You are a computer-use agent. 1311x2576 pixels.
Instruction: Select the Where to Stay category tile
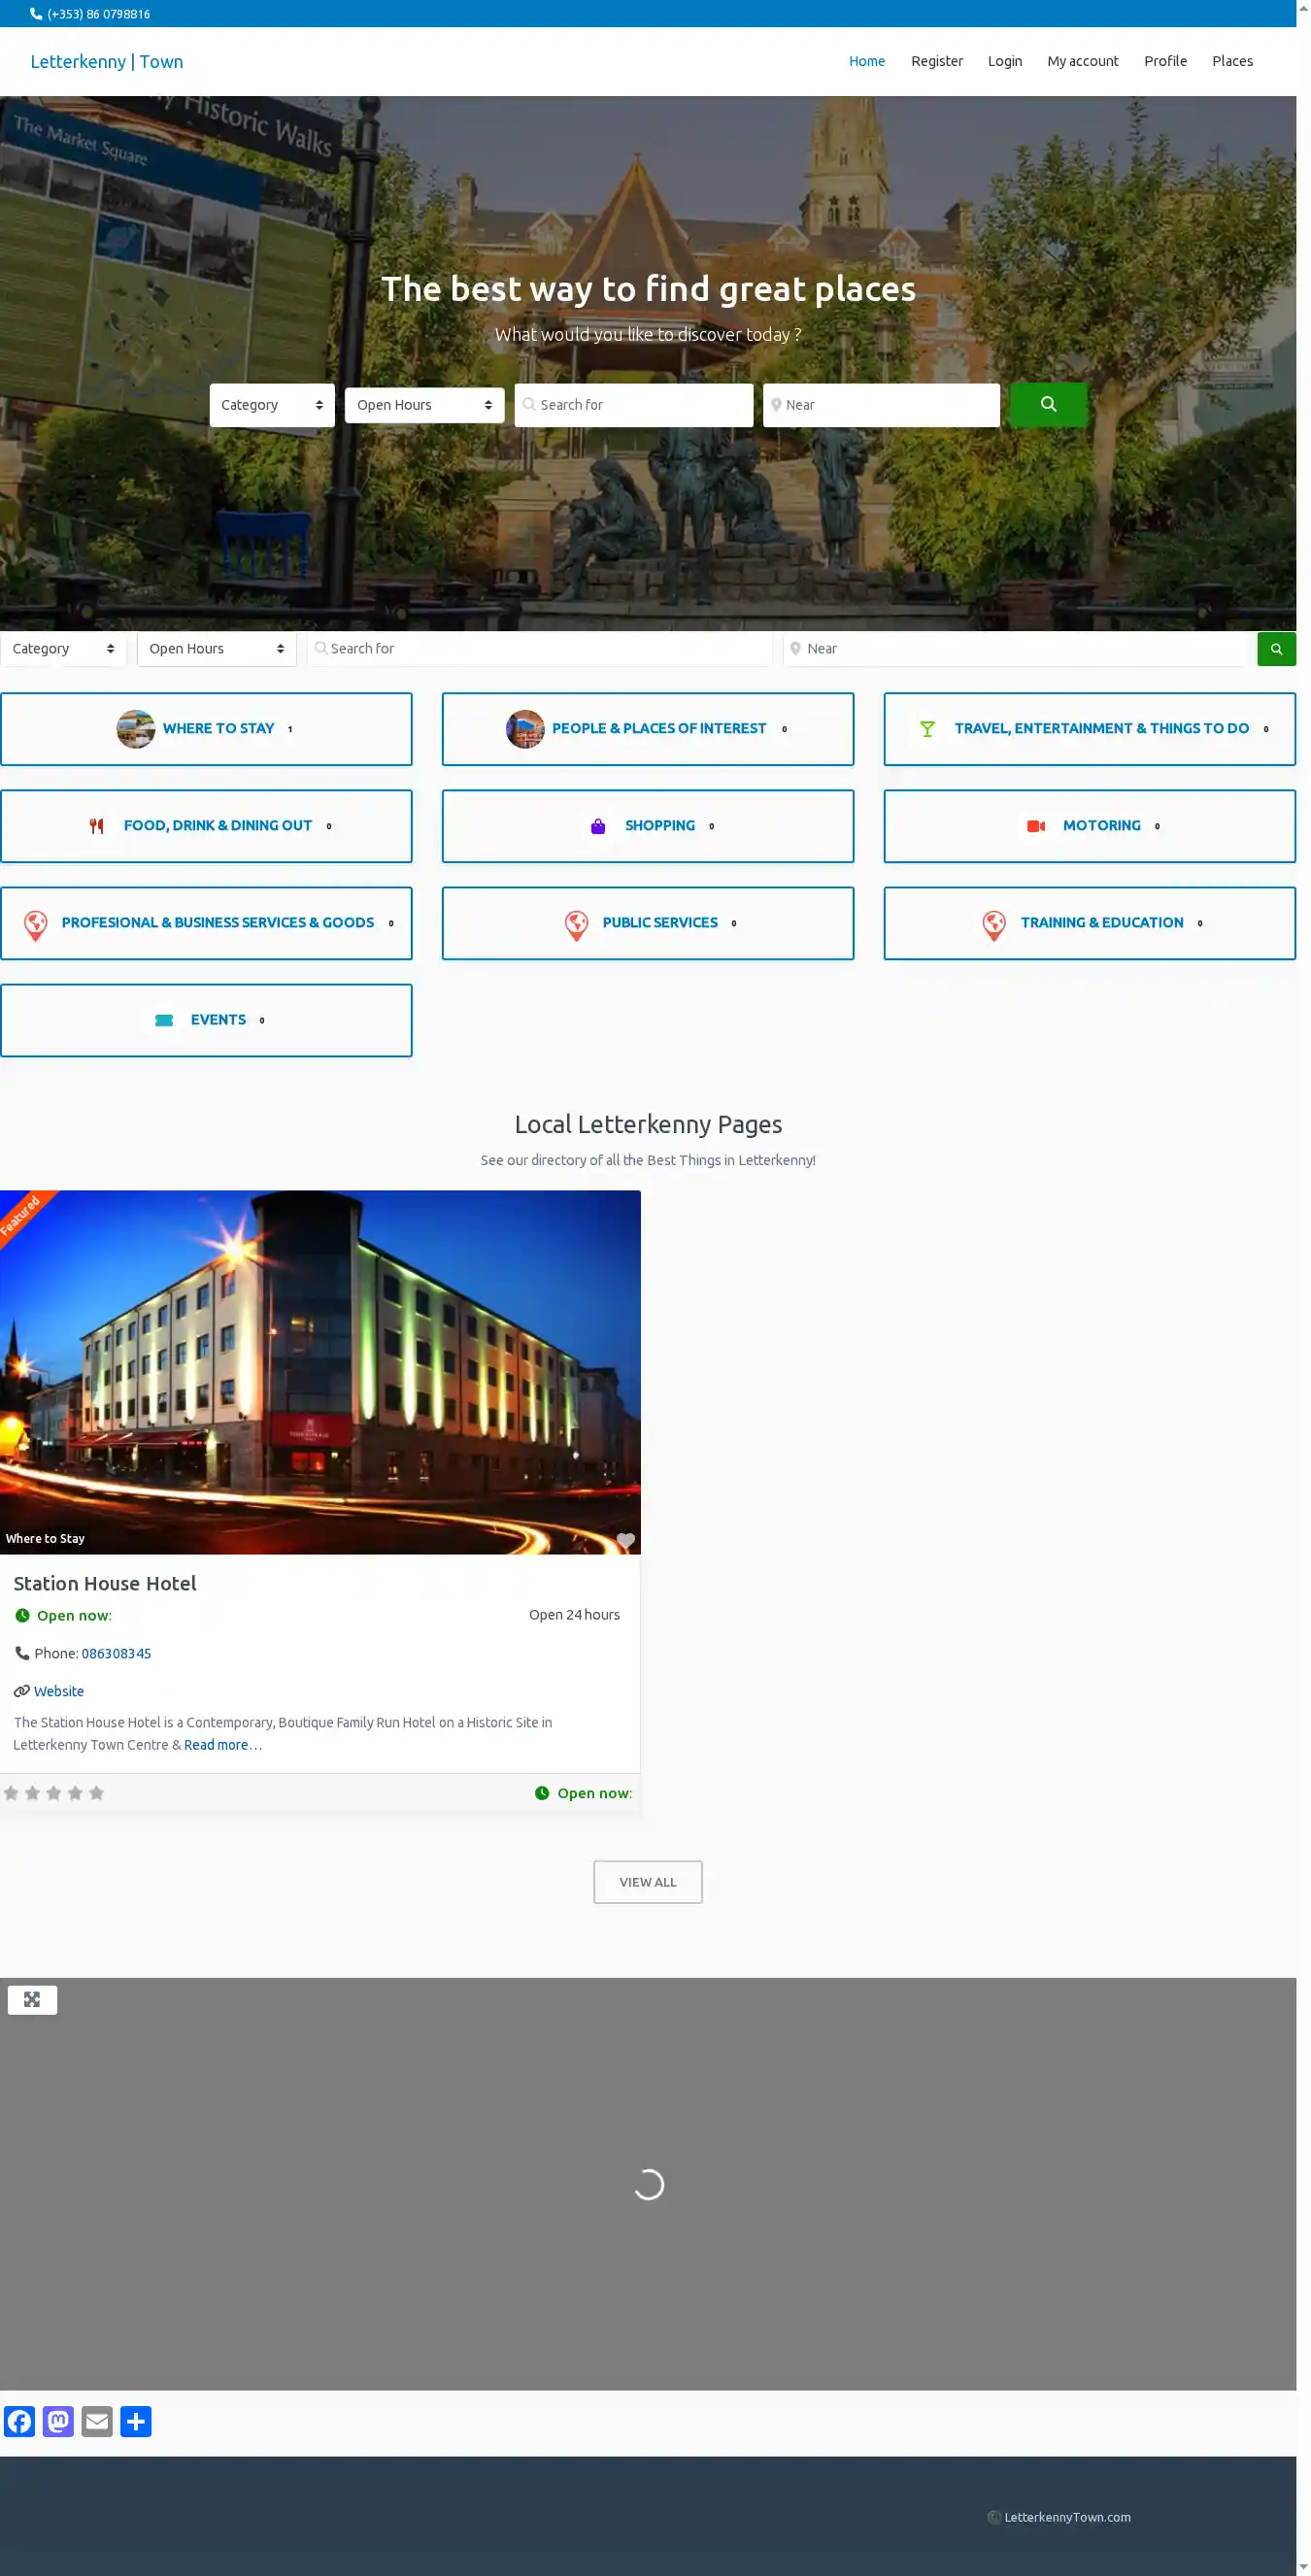(206, 729)
